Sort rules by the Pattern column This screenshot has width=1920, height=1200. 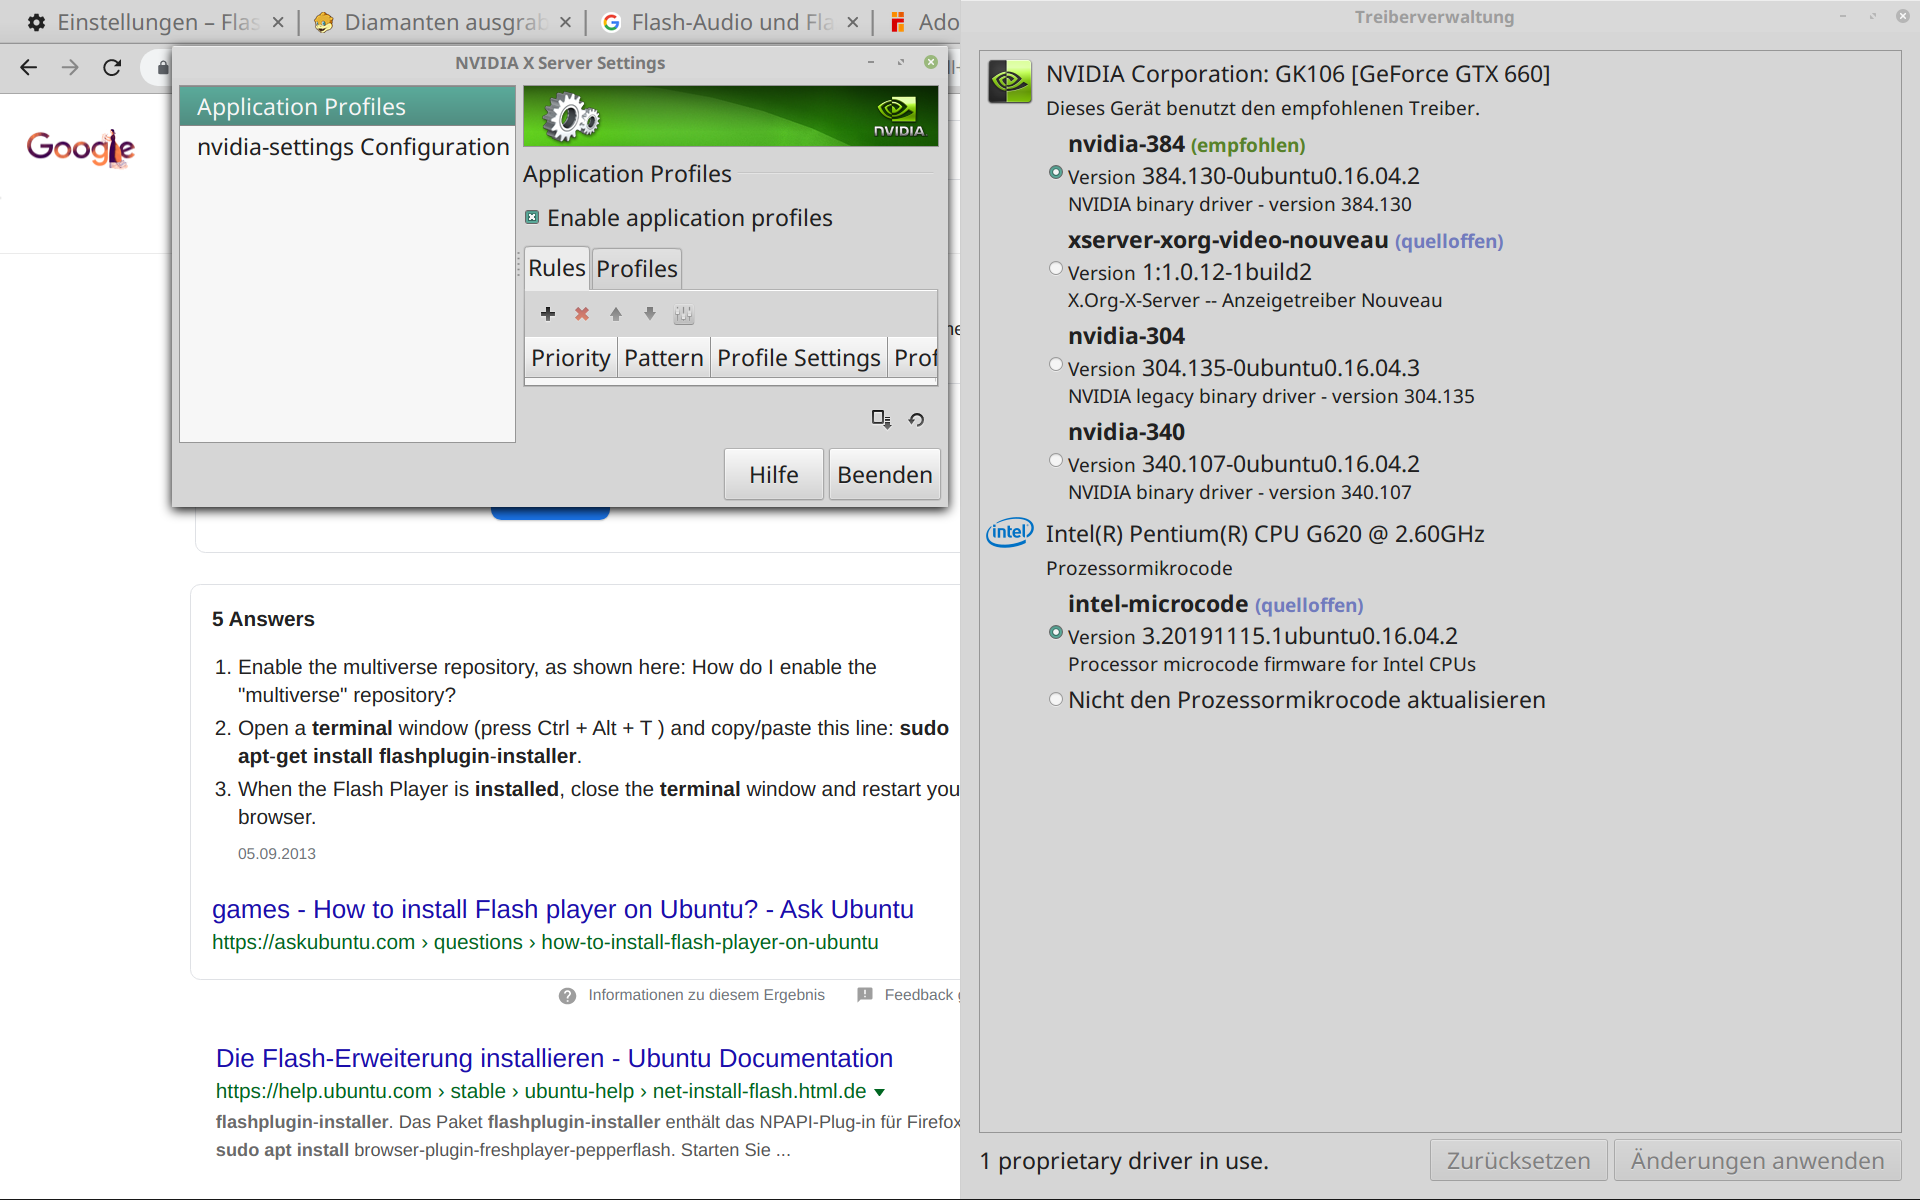[x=663, y=358]
